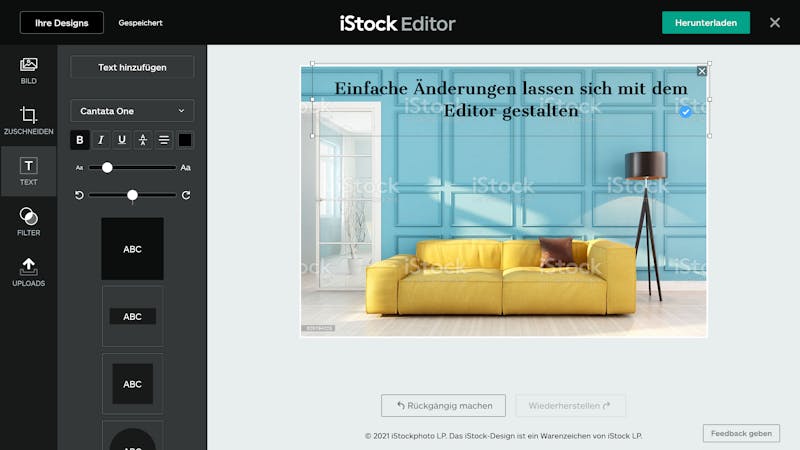Click the iStock Editor logo
800x450 pixels.
pyautogui.click(x=397, y=23)
